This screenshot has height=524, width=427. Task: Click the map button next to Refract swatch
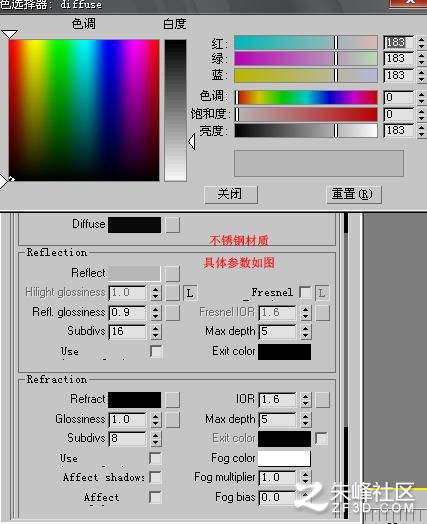point(173,400)
